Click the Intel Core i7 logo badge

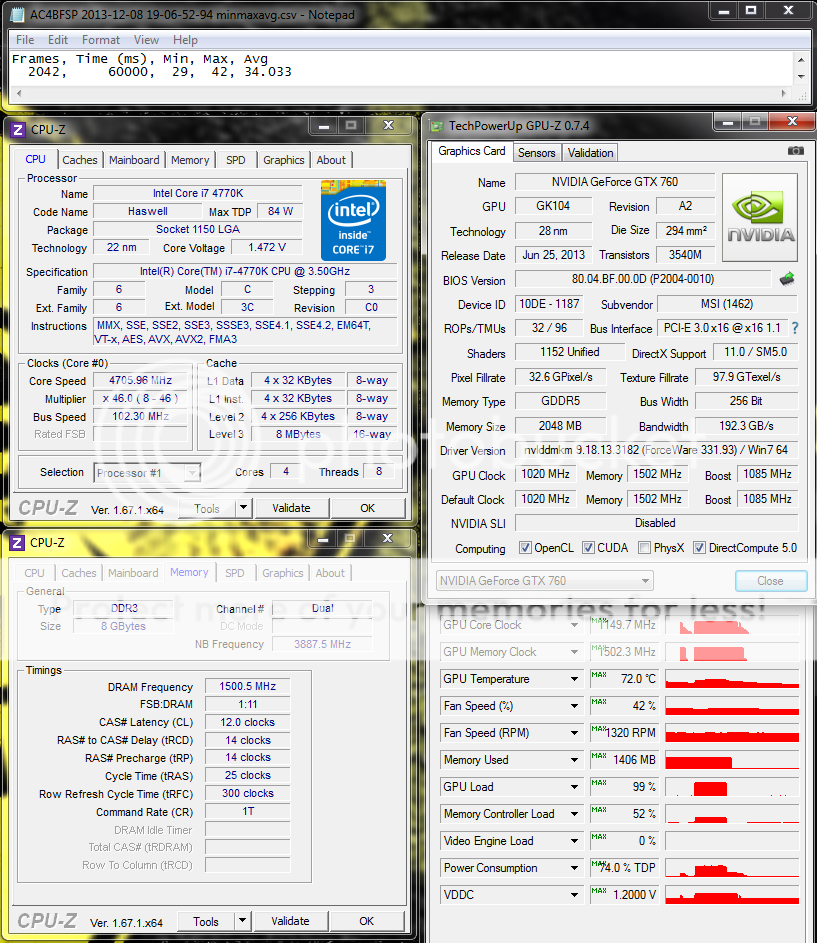tap(353, 220)
